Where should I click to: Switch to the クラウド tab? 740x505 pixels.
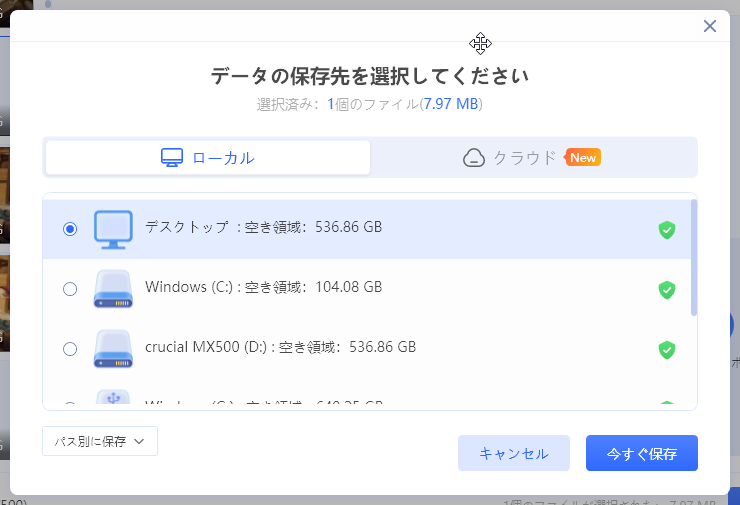tap(532, 158)
